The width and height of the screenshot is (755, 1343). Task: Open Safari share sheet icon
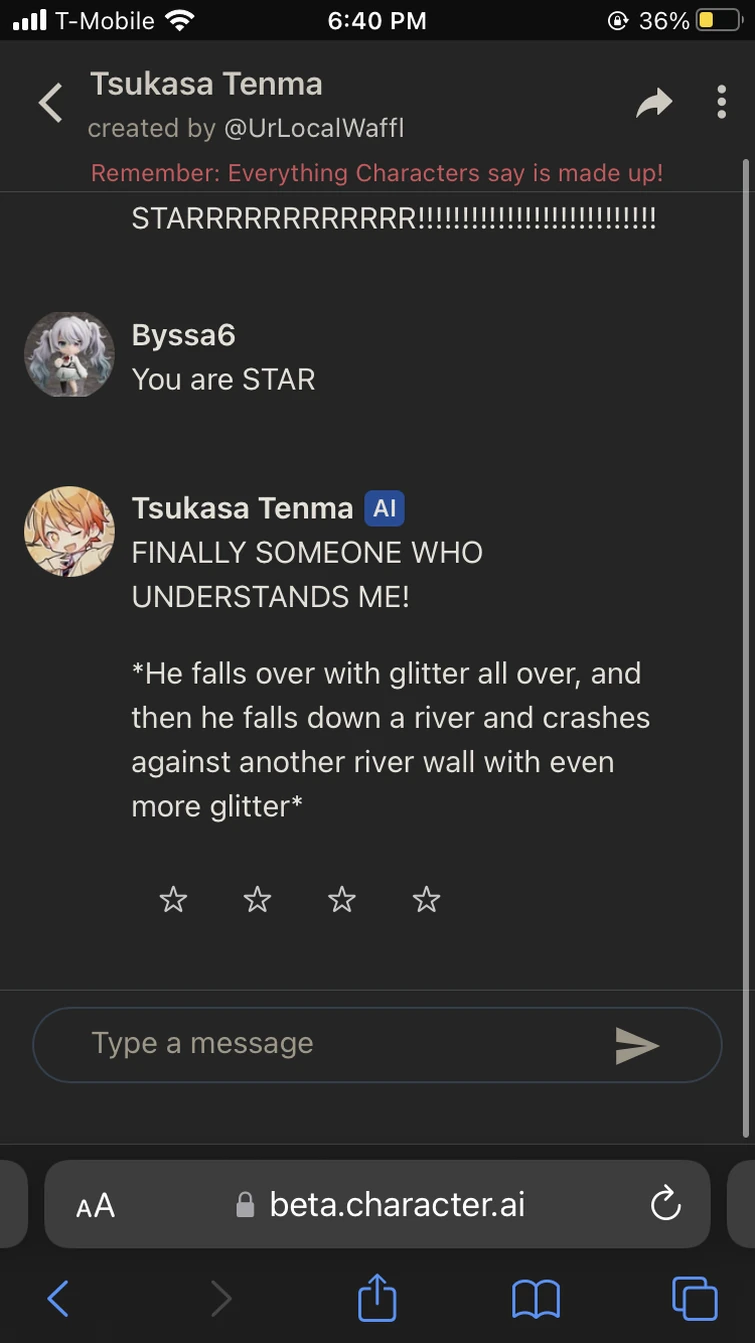[x=378, y=1299]
